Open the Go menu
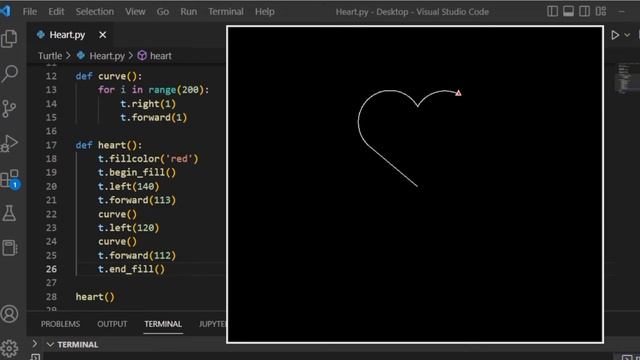 [162, 12]
